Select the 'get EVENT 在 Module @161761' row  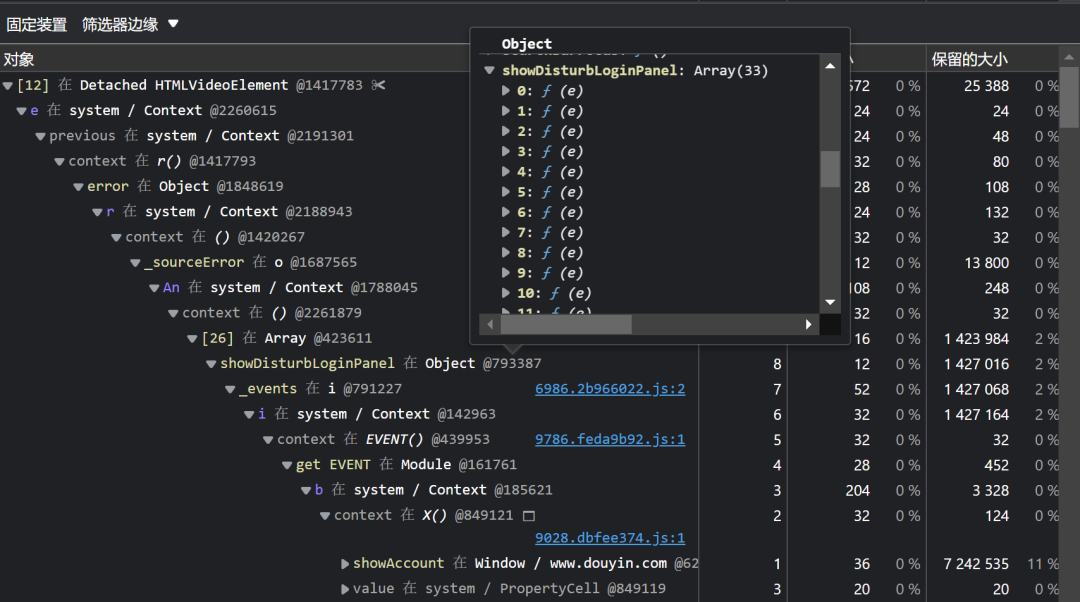coord(529,465)
